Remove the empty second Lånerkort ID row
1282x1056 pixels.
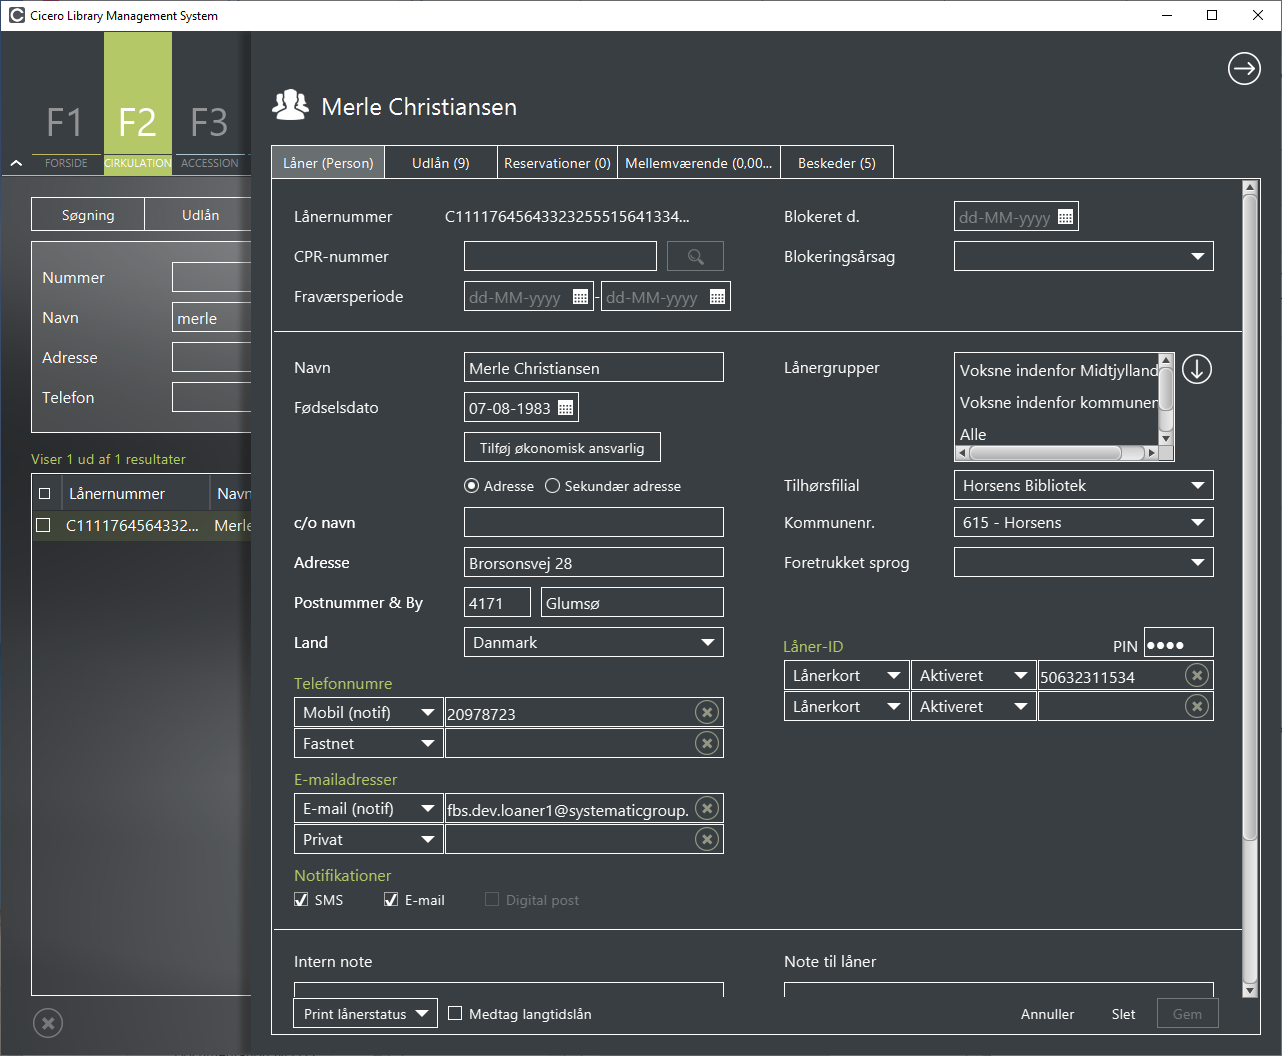pyautogui.click(x=1197, y=706)
